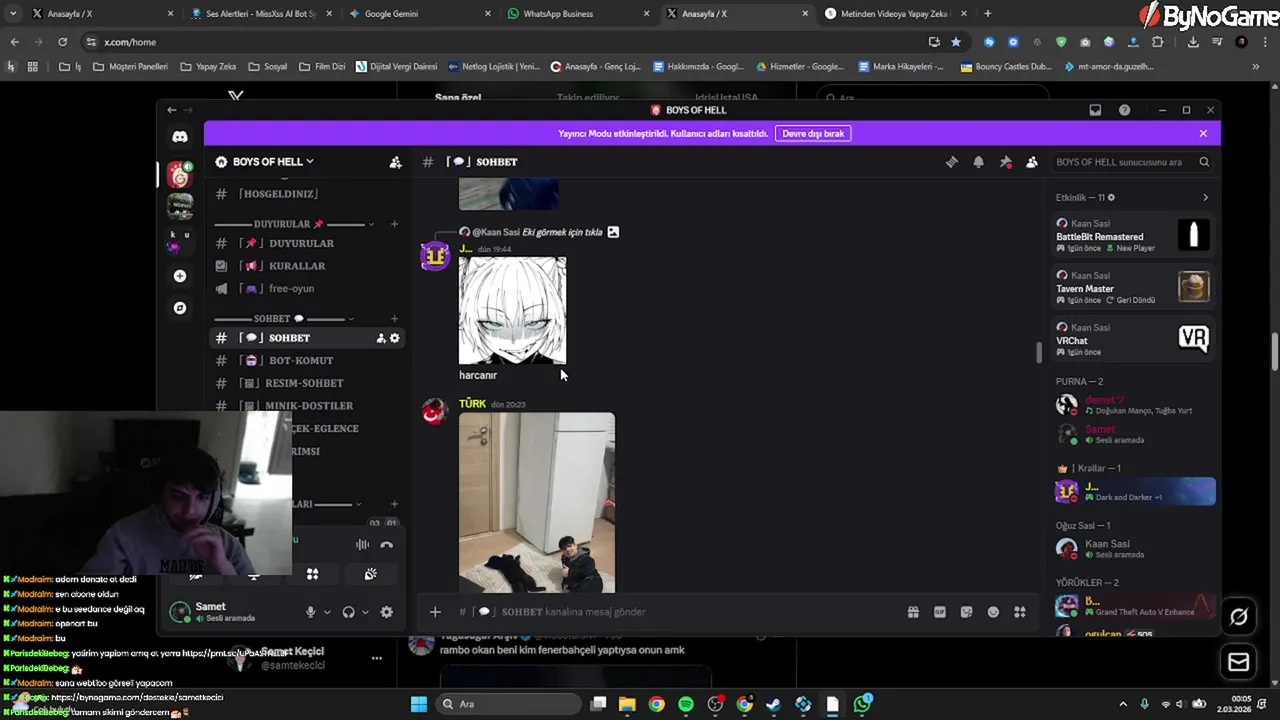Image resolution: width=1280 pixels, height=720 pixels.
Task: Open the sticker picker
Action: [x=967, y=612]
